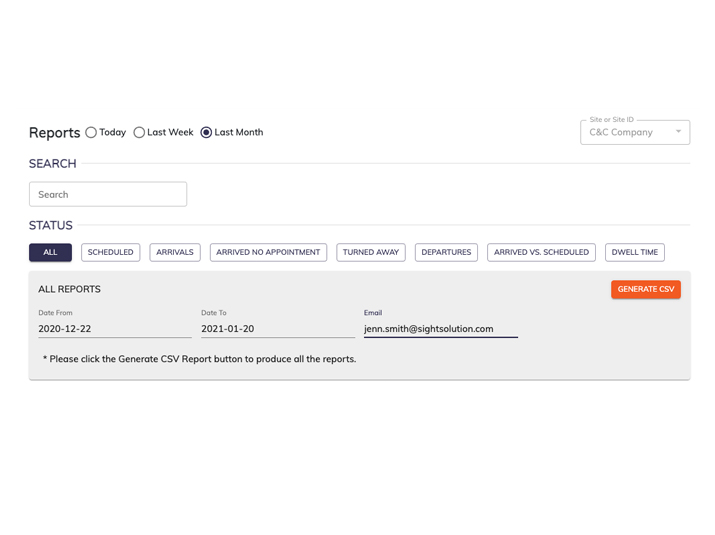
Task: Filter by SCHEDULED status
Action: click(x=110, y=252)
